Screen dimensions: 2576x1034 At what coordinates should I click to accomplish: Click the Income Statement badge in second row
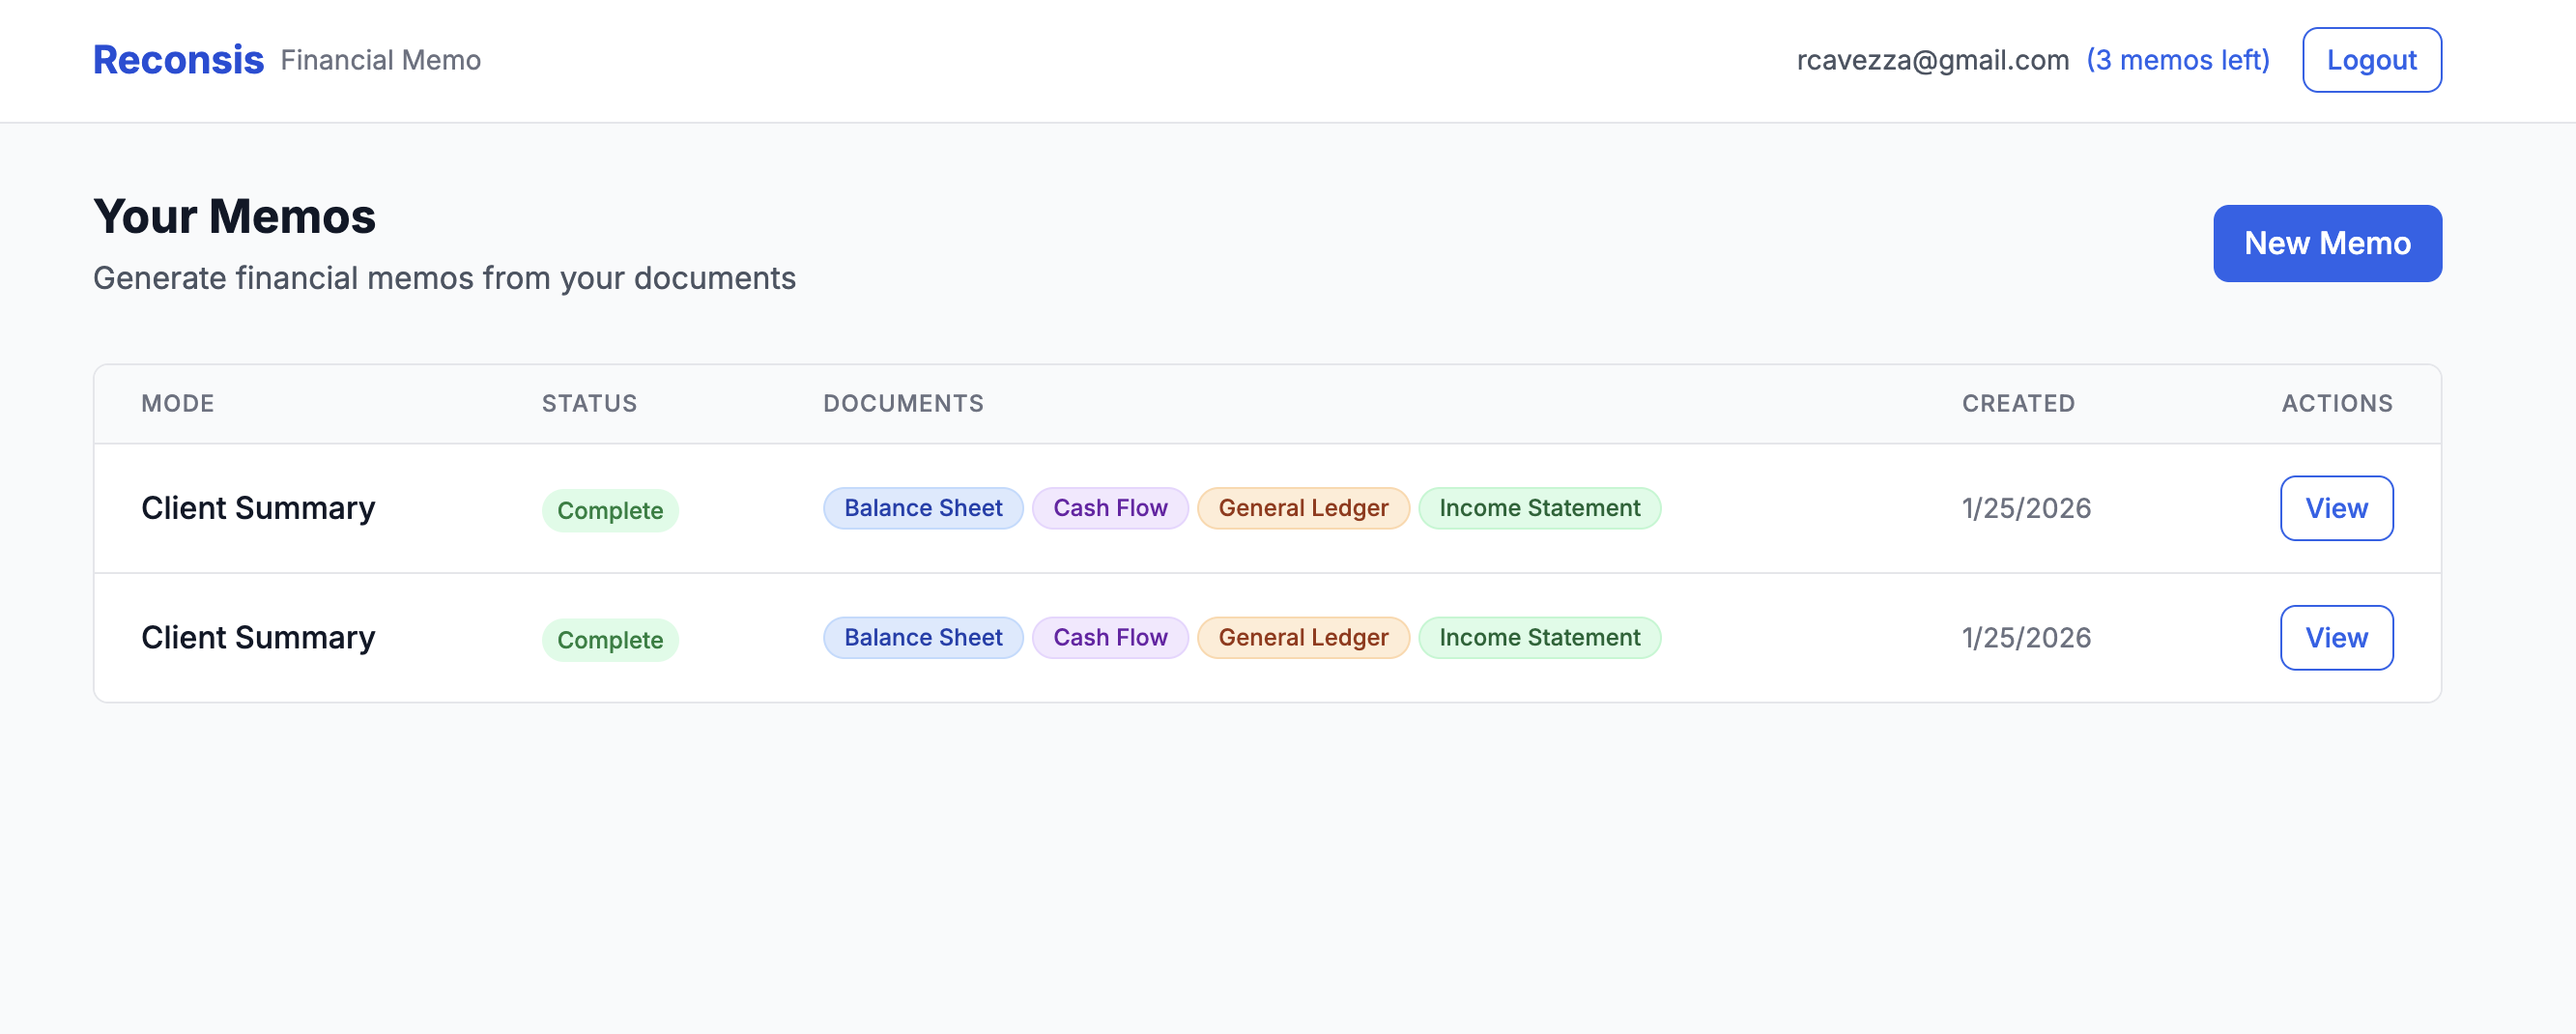click(x=1539, y=637)
